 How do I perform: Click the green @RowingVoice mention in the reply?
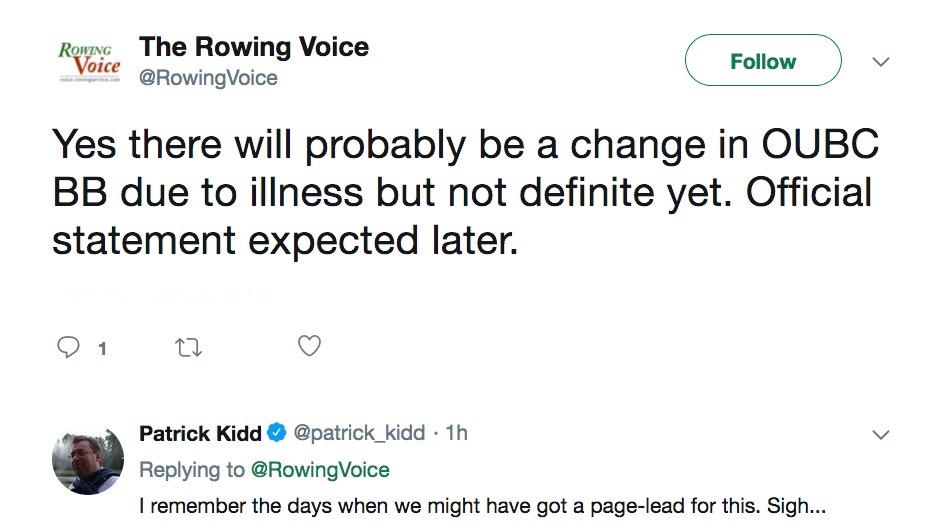[x=319, y=469]
